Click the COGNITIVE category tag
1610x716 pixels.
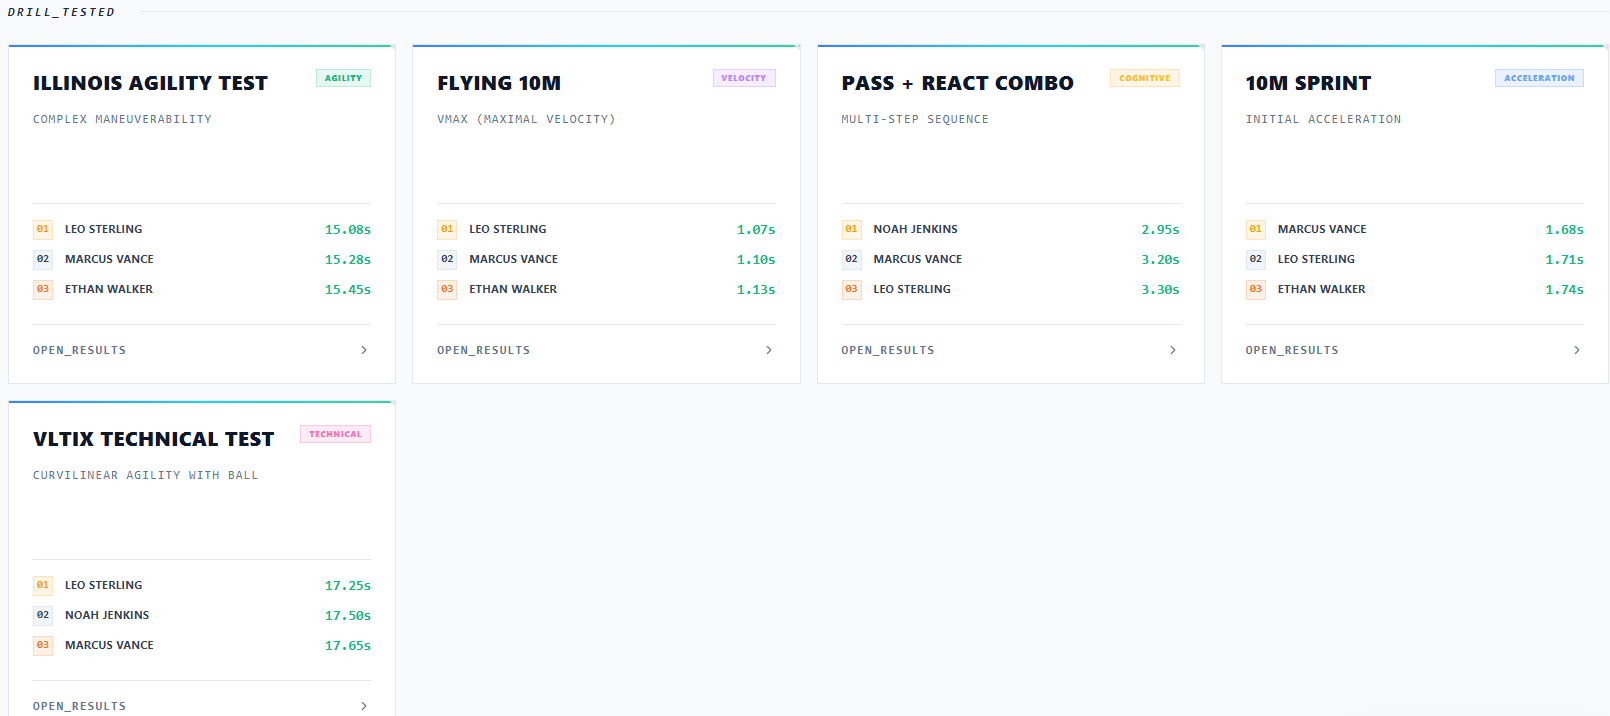click(1145, 78)
